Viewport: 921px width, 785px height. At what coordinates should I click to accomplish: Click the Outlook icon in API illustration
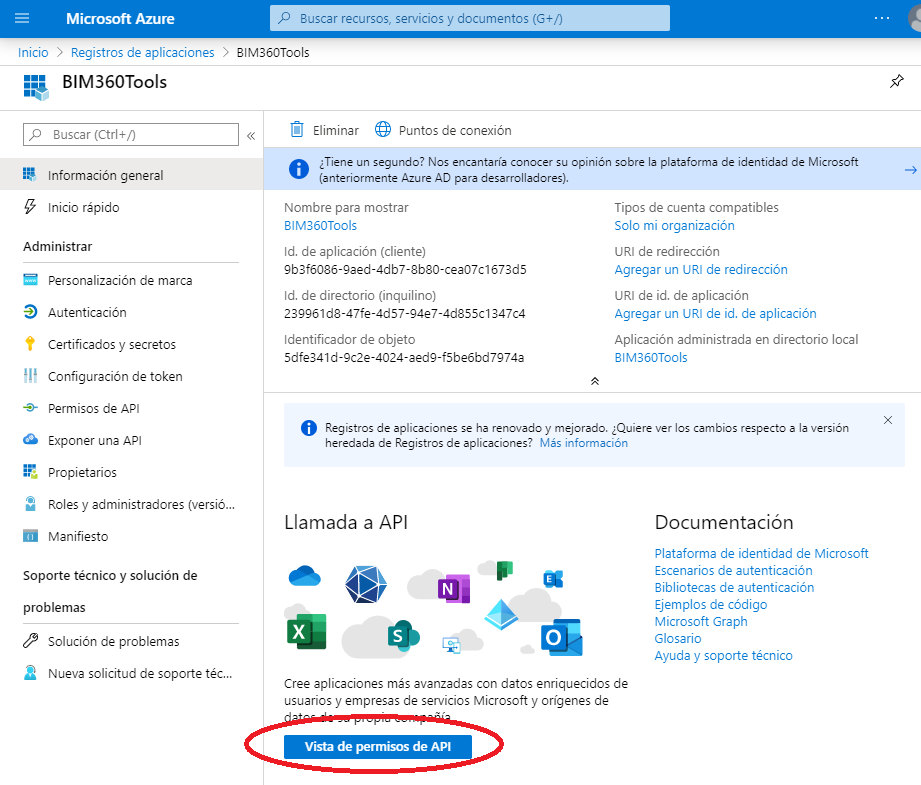tap(561, 638)
